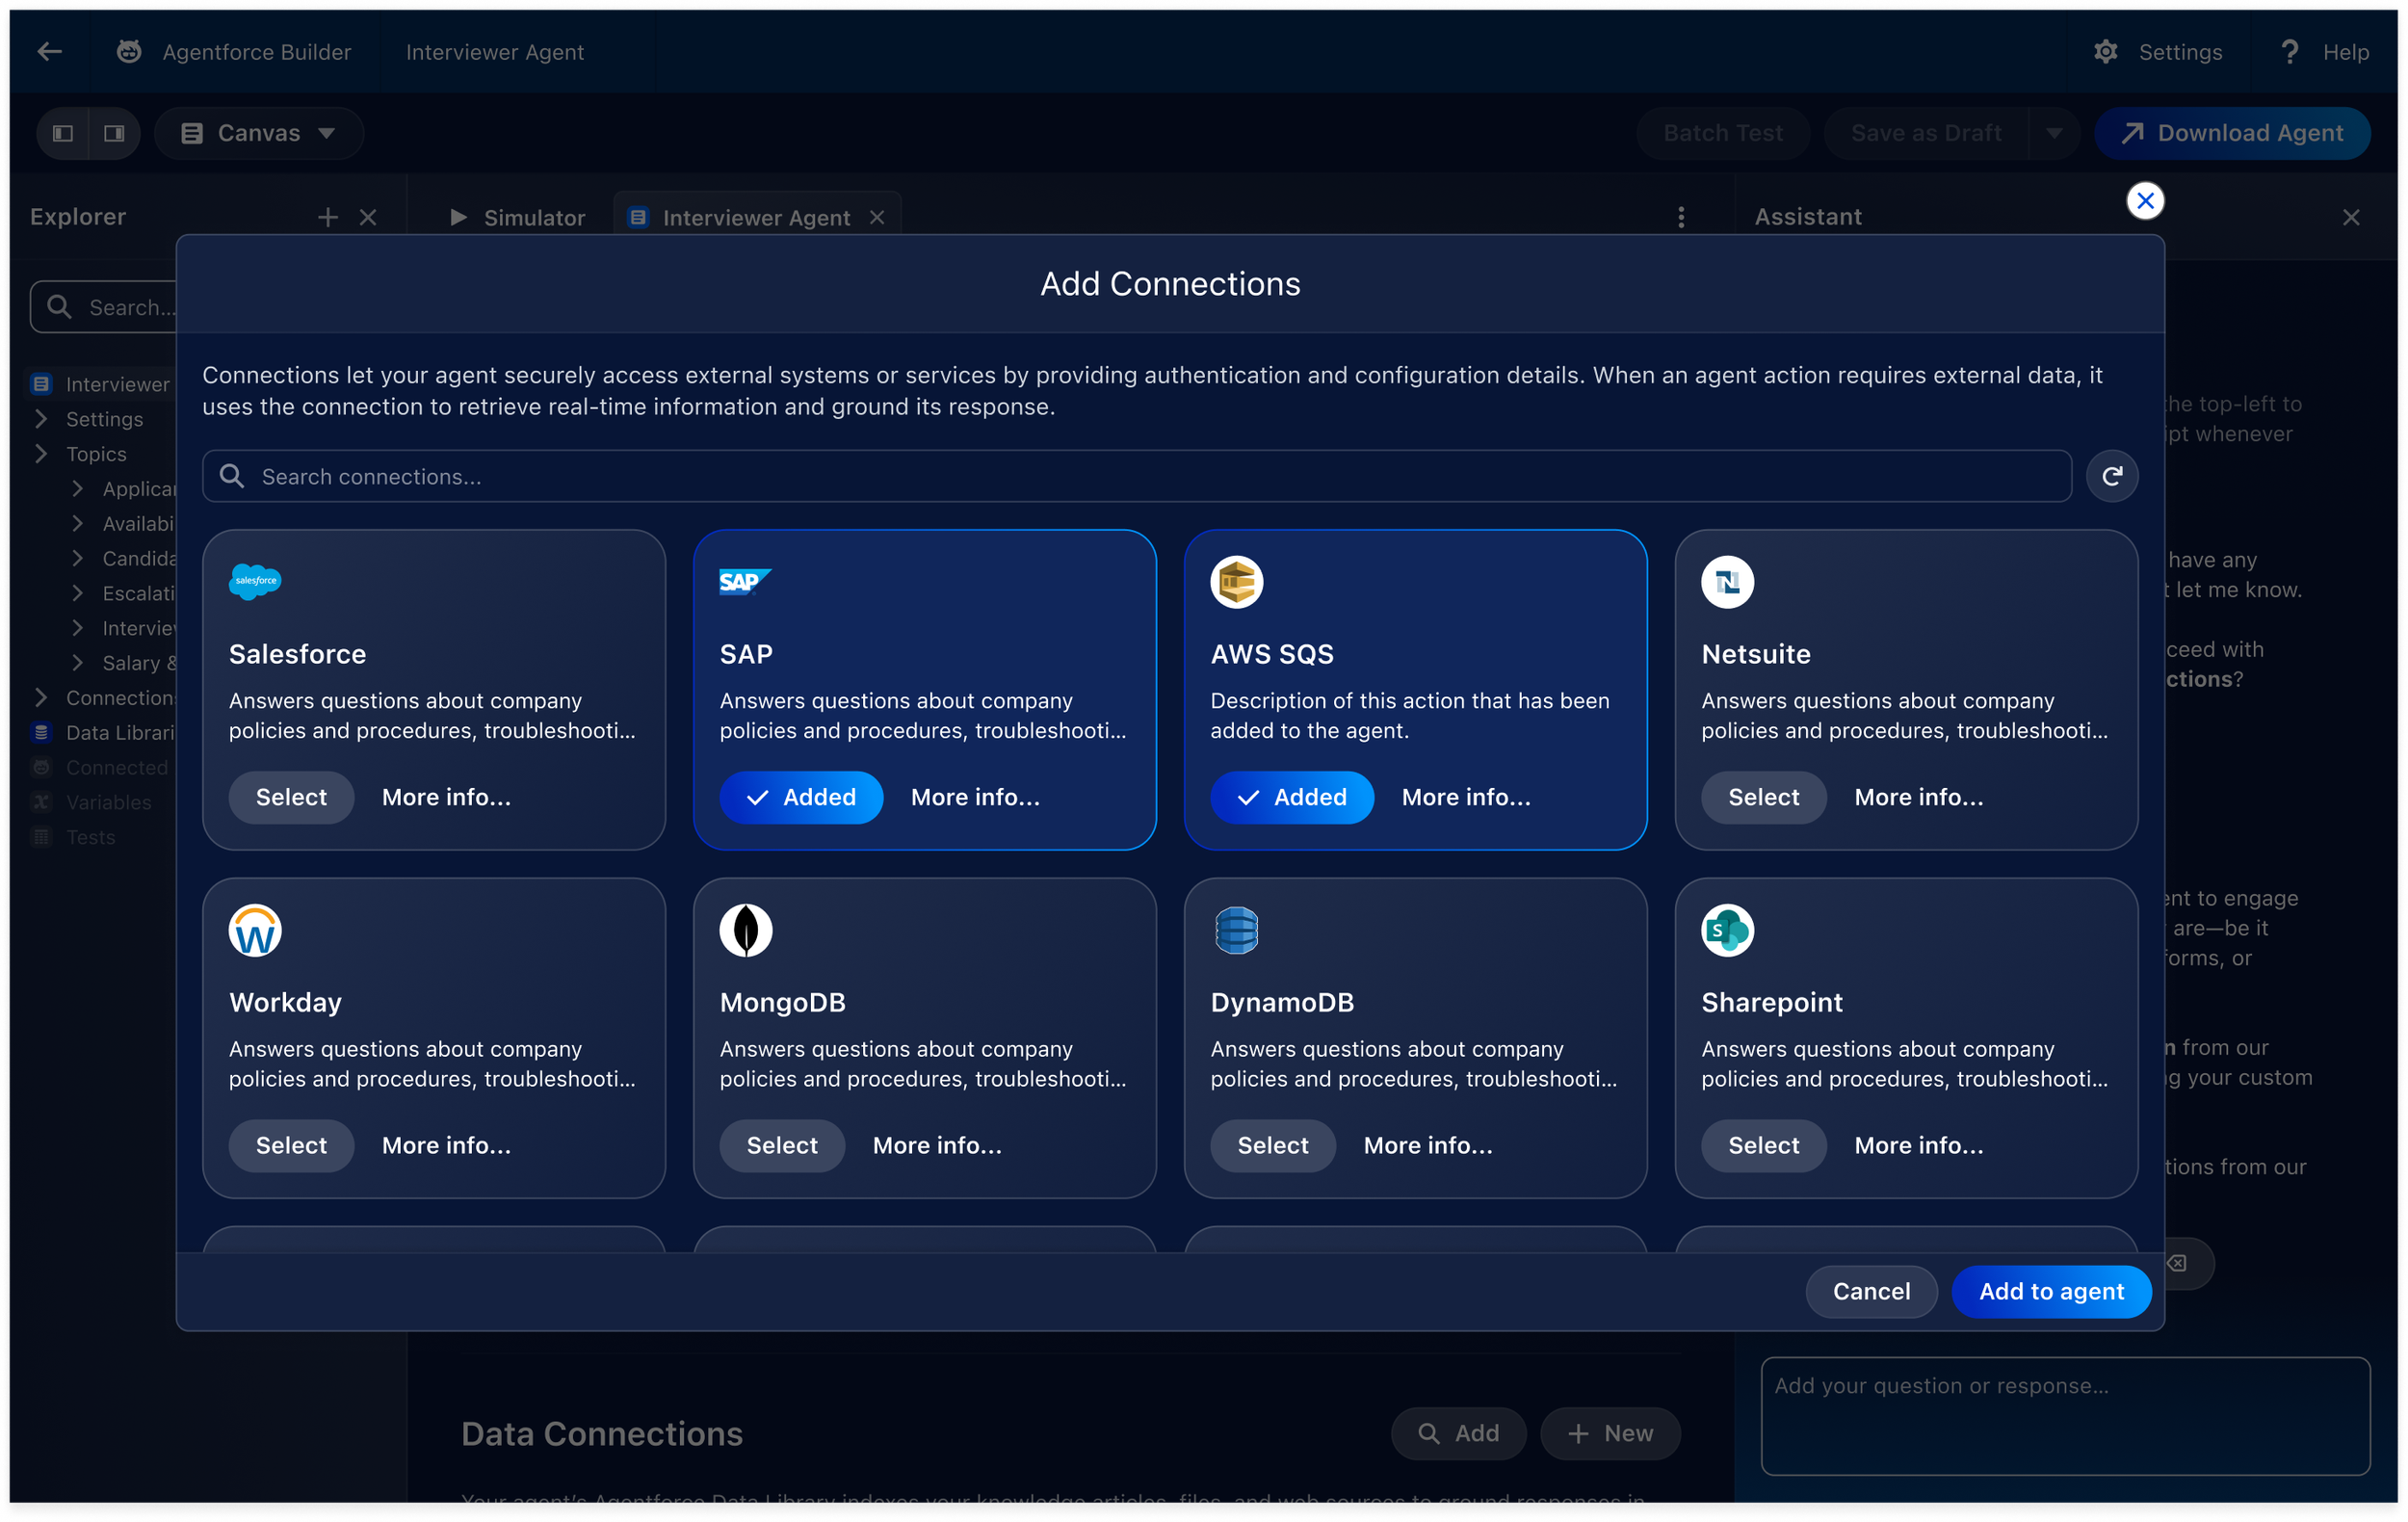Select the Workday connection
This screenshot has width=2408, height=1522.
291,1145
